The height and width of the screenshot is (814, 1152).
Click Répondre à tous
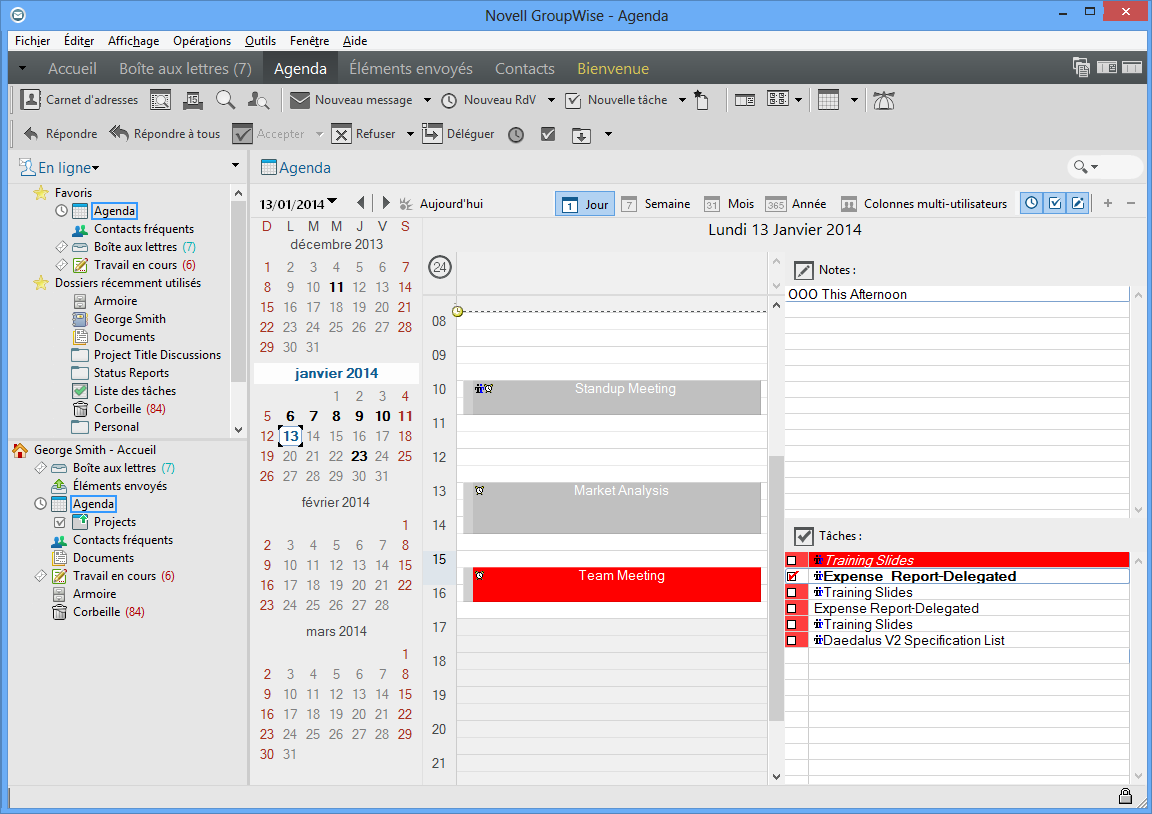click(165, 134)
